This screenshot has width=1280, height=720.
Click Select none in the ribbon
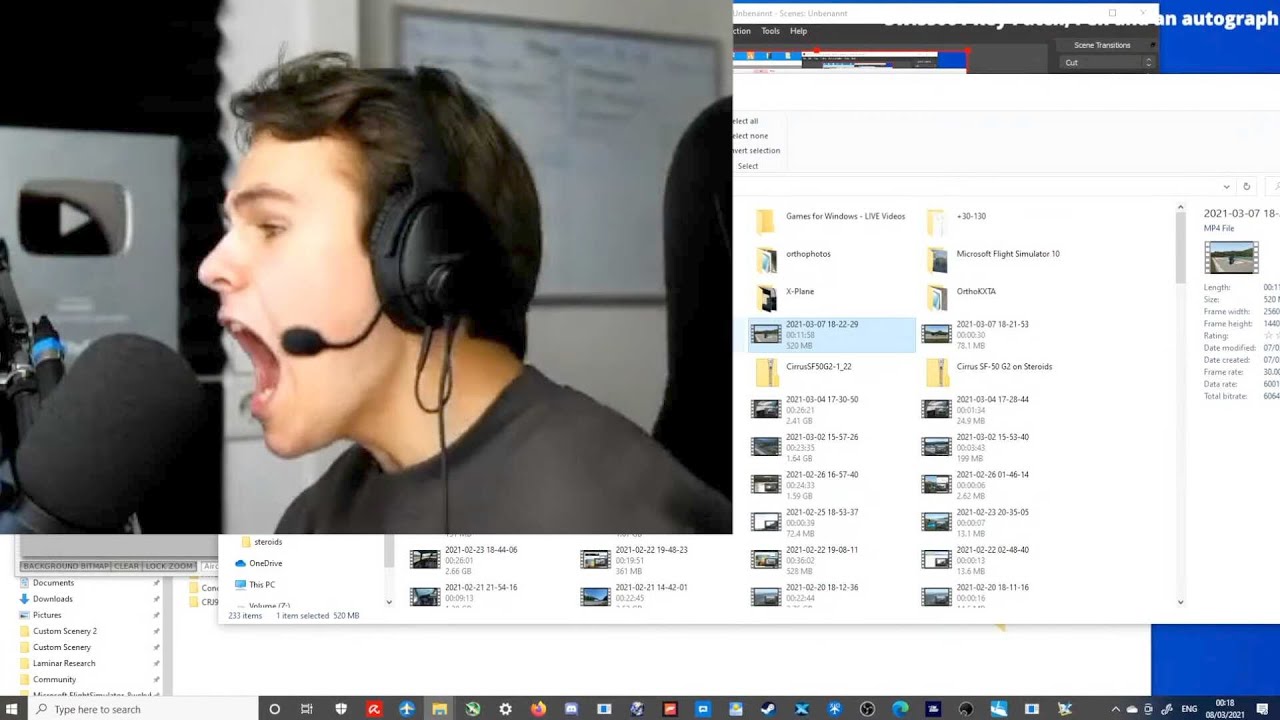pyautogui.click(x=749, y=136)
